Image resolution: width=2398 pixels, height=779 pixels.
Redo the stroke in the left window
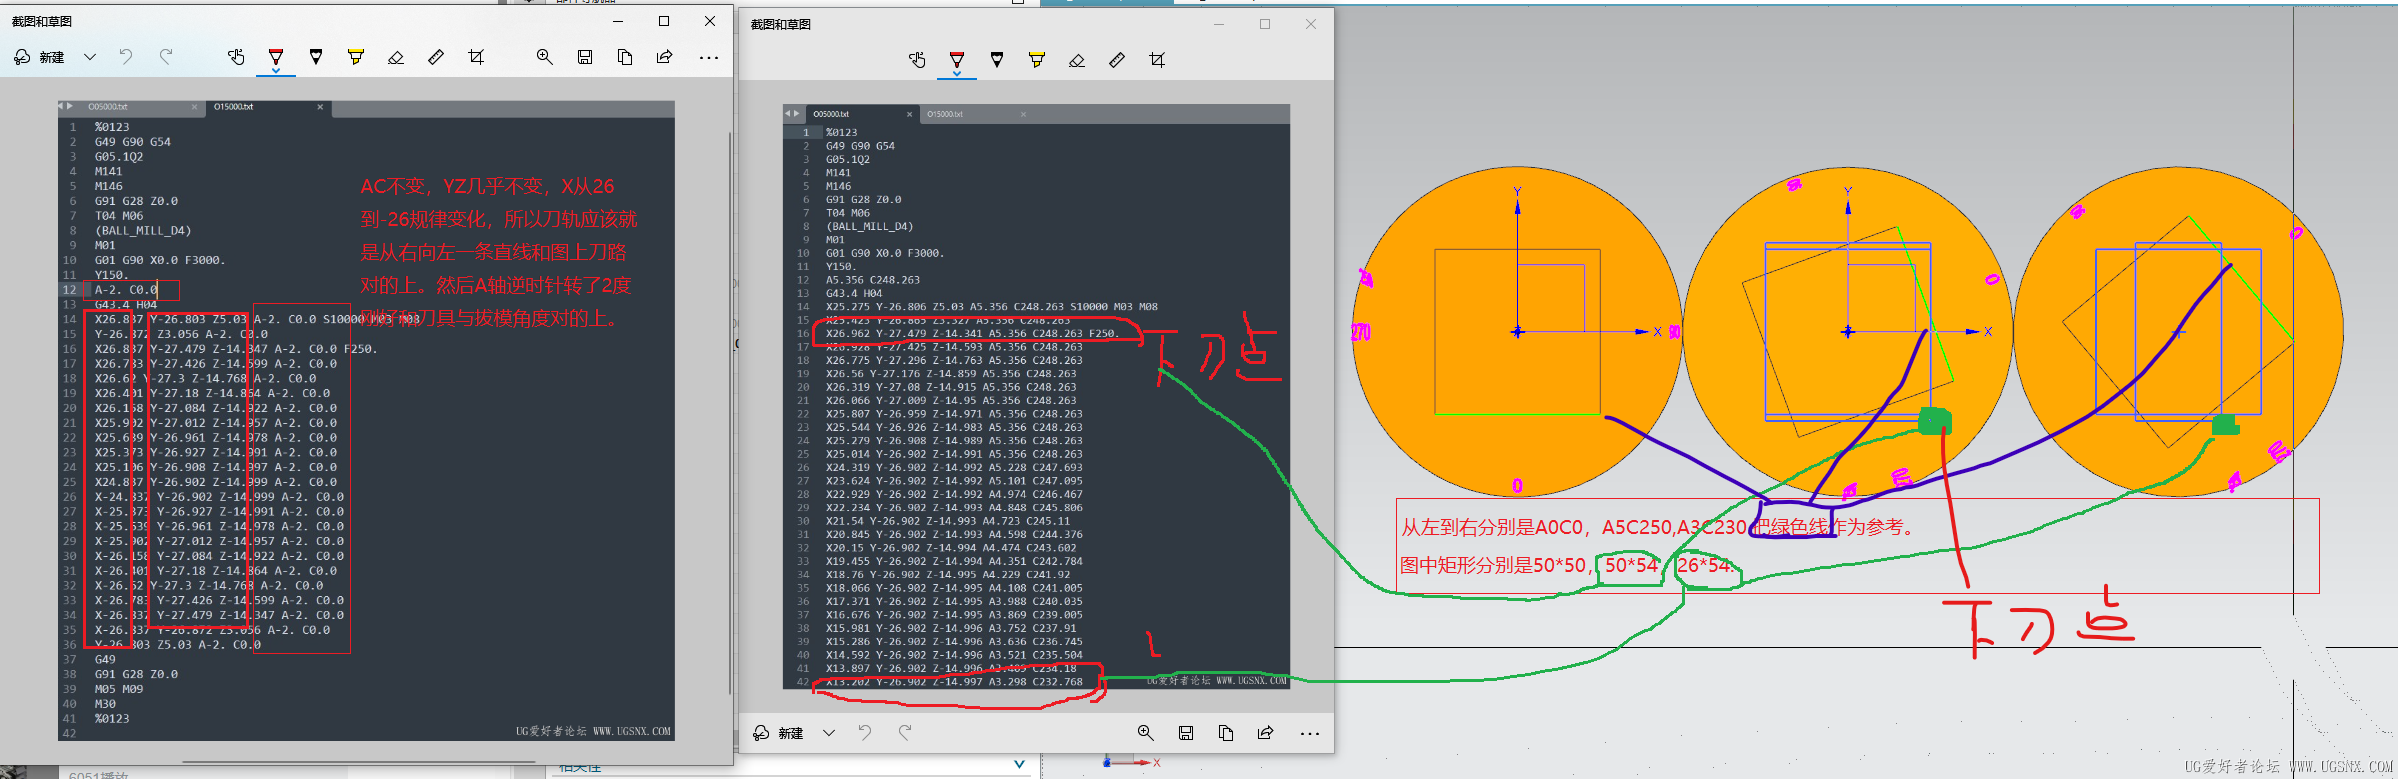click(166, 57)
